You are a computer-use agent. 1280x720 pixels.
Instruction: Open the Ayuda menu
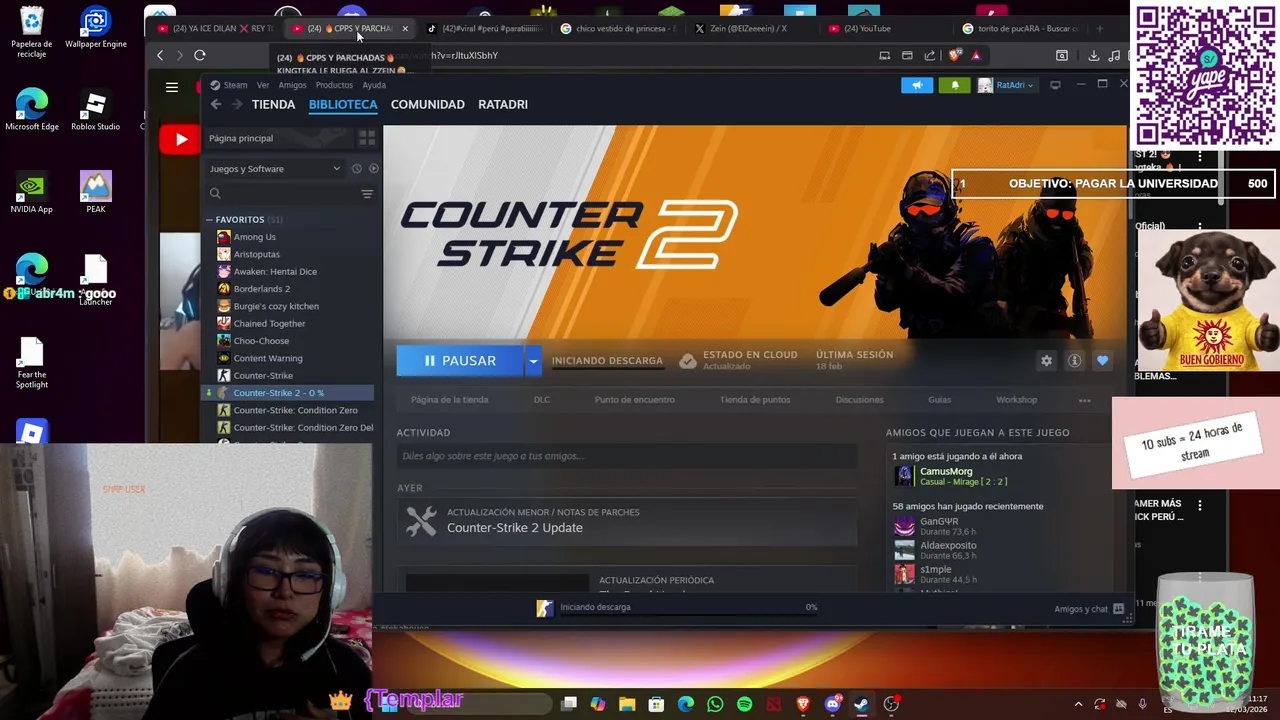(374, 85)
